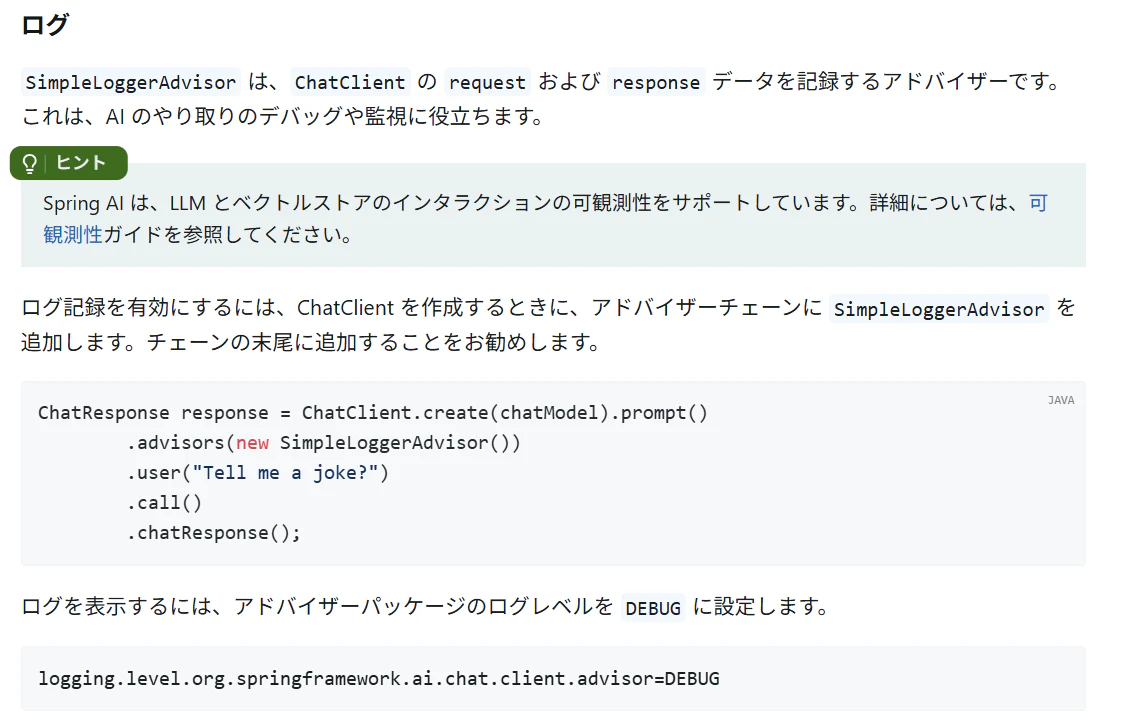1122x722 pixels.
Task: Click the .advisors(new SimpleLoggerAdvisor()) line
Action: (323, 443)
